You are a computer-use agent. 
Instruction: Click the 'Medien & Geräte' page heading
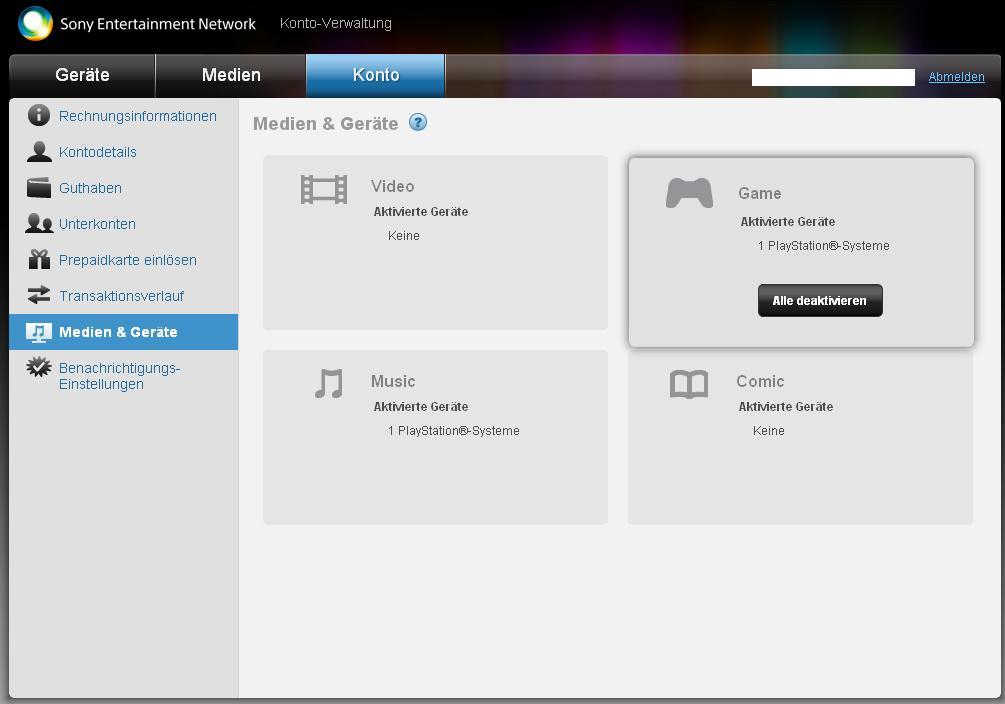pos(326,123)
